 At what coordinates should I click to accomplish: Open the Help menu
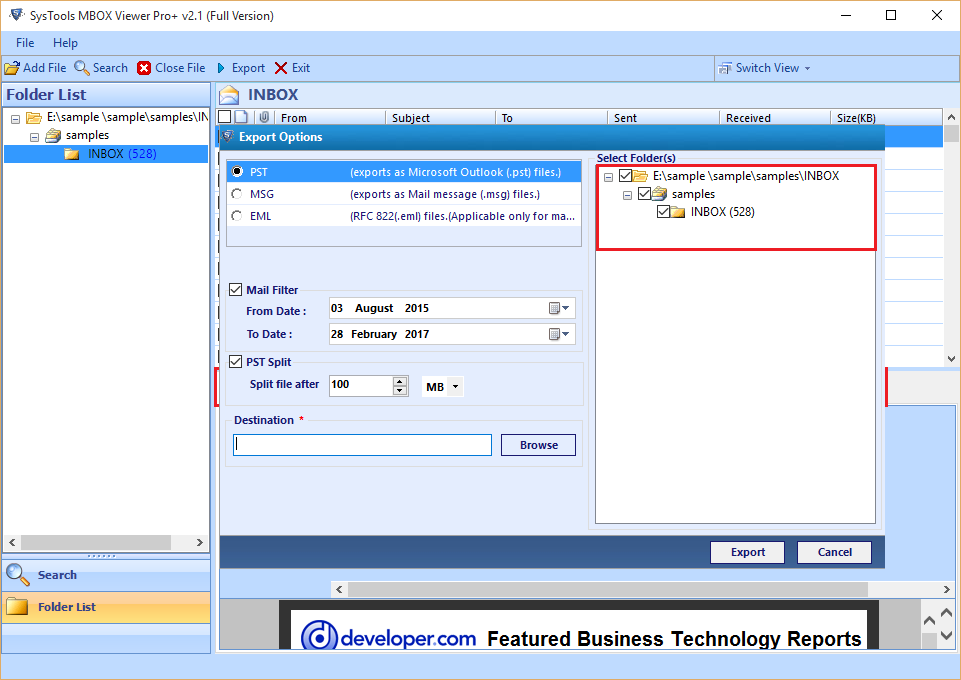click(65, 43)
